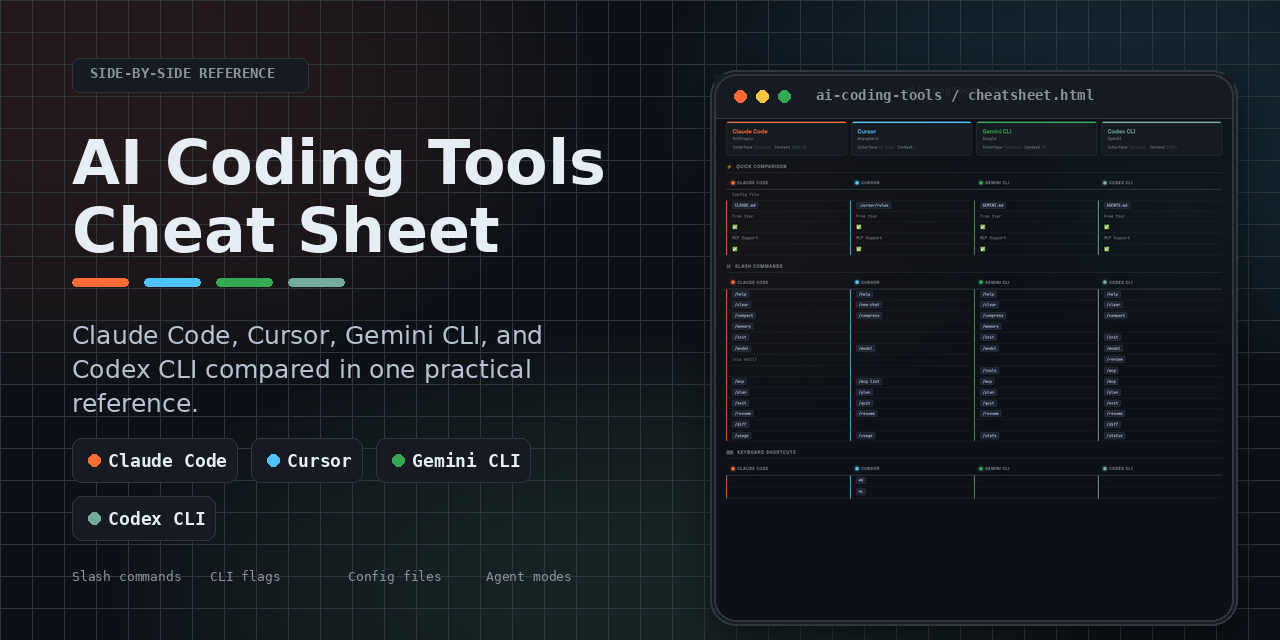The height and width of the screenshot is (640, 1280).
Task: Click the Slash Commands section heading
Action: 759,267
